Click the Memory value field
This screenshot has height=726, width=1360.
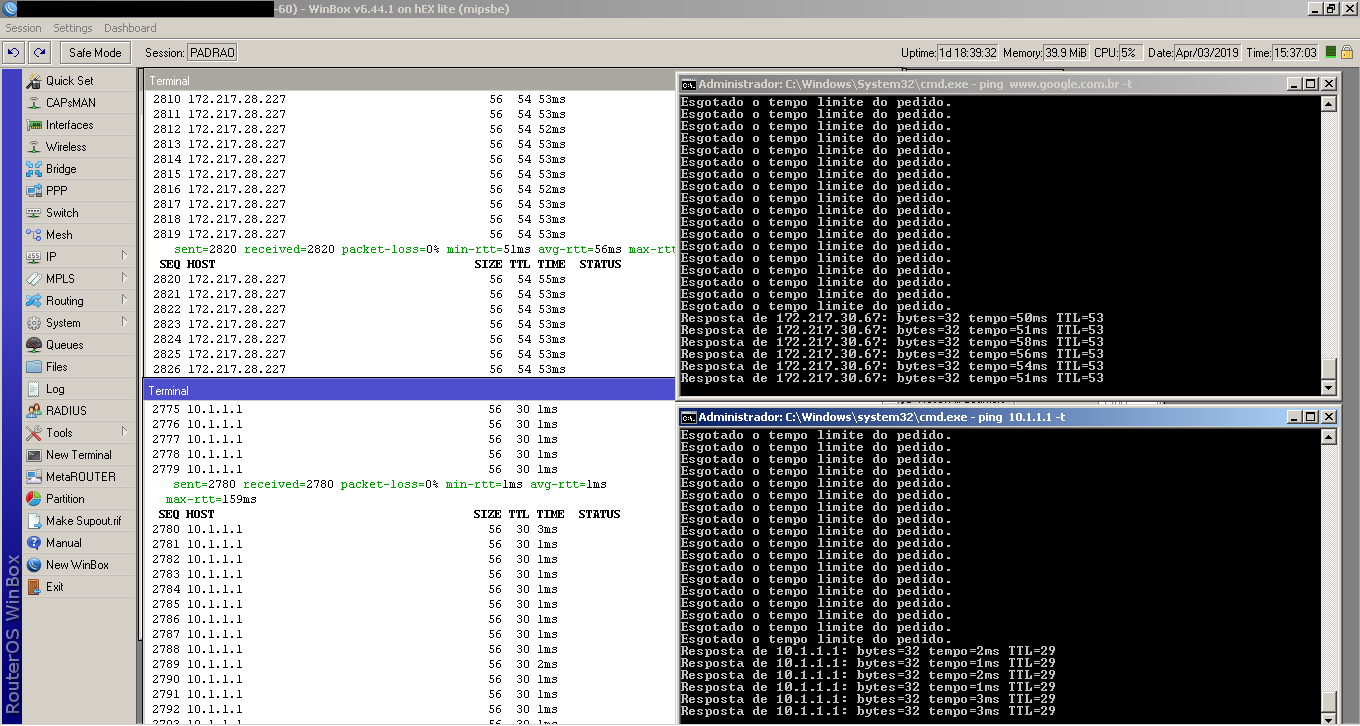tap(1067, 52)
